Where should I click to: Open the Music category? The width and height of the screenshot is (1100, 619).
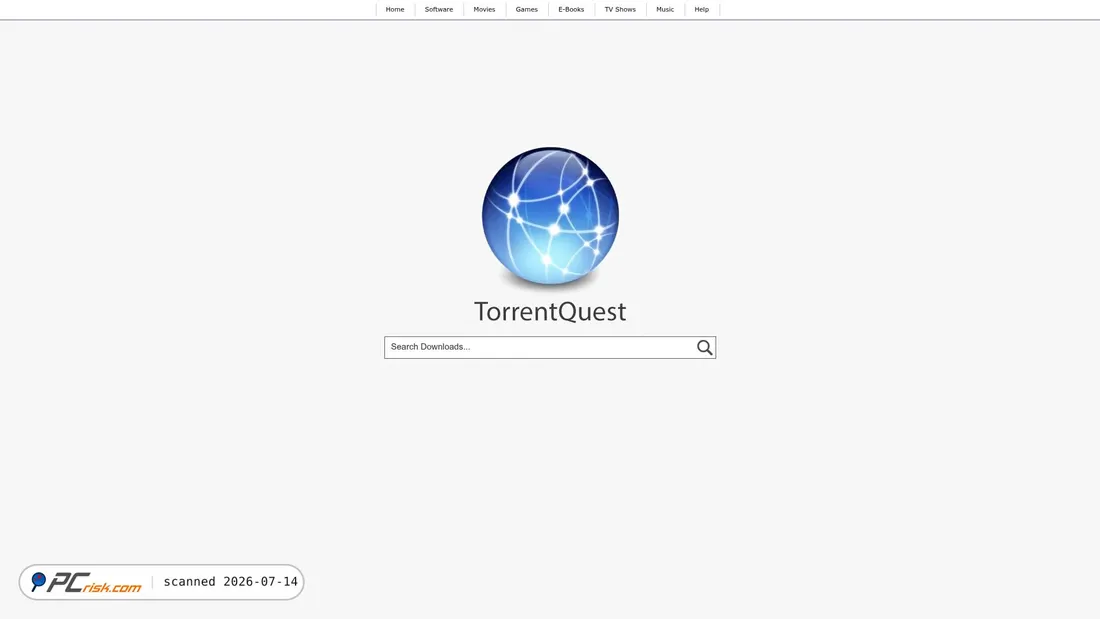(x=665, y=10)
